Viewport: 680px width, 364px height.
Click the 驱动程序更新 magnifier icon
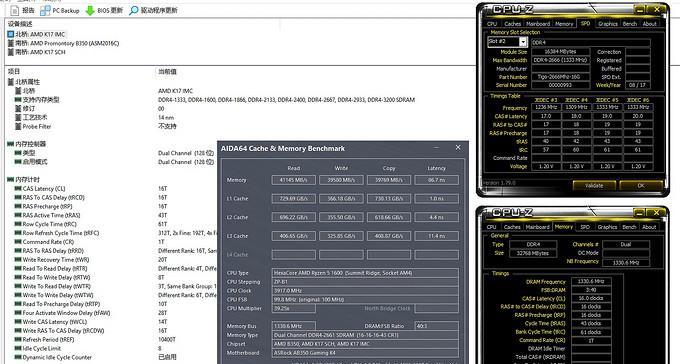(x=134, y=10)
